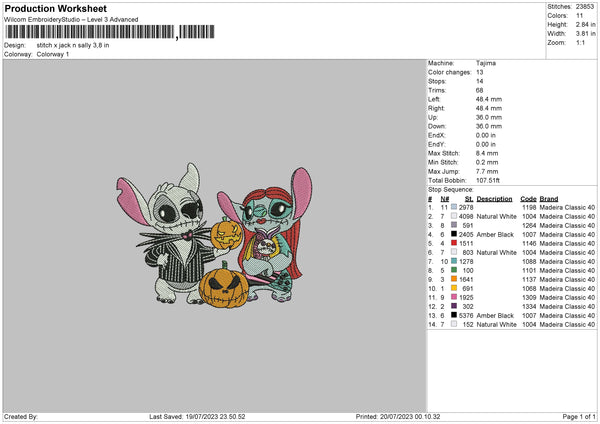Click 'Wilcom EmbroideryStudio – Level 3 Advanced' text
Image resolution: width=600 pixels, height=424 pixels.
(71, 20)
